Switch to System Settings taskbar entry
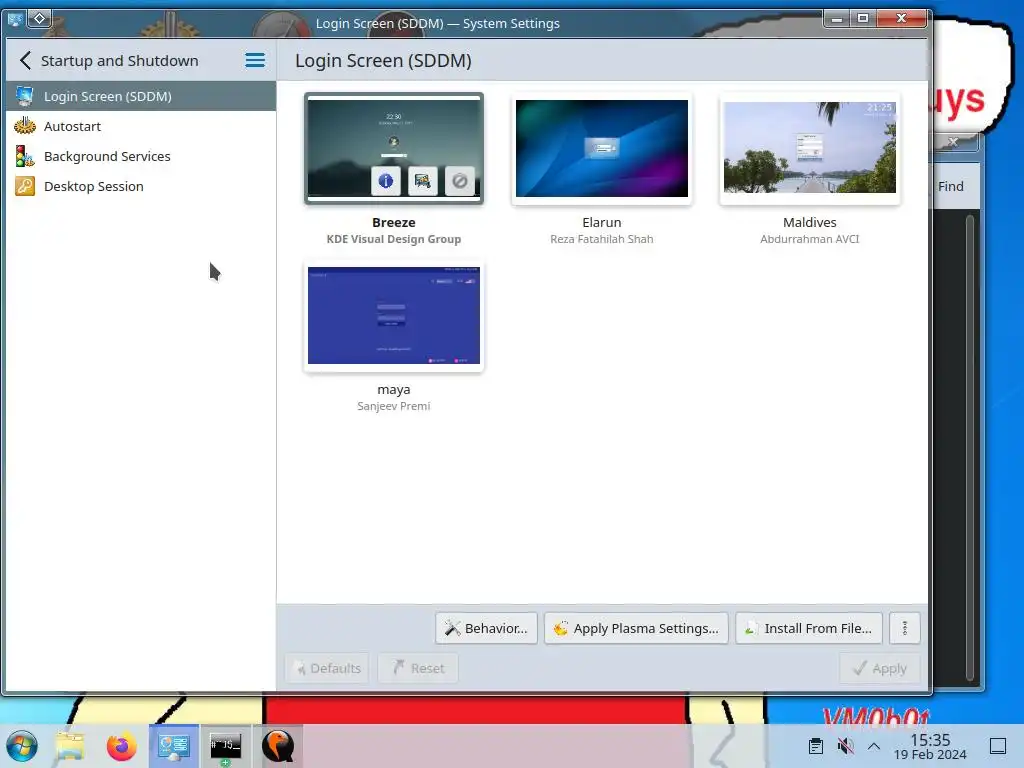1024x768 pixels. (x=174, y=746)
